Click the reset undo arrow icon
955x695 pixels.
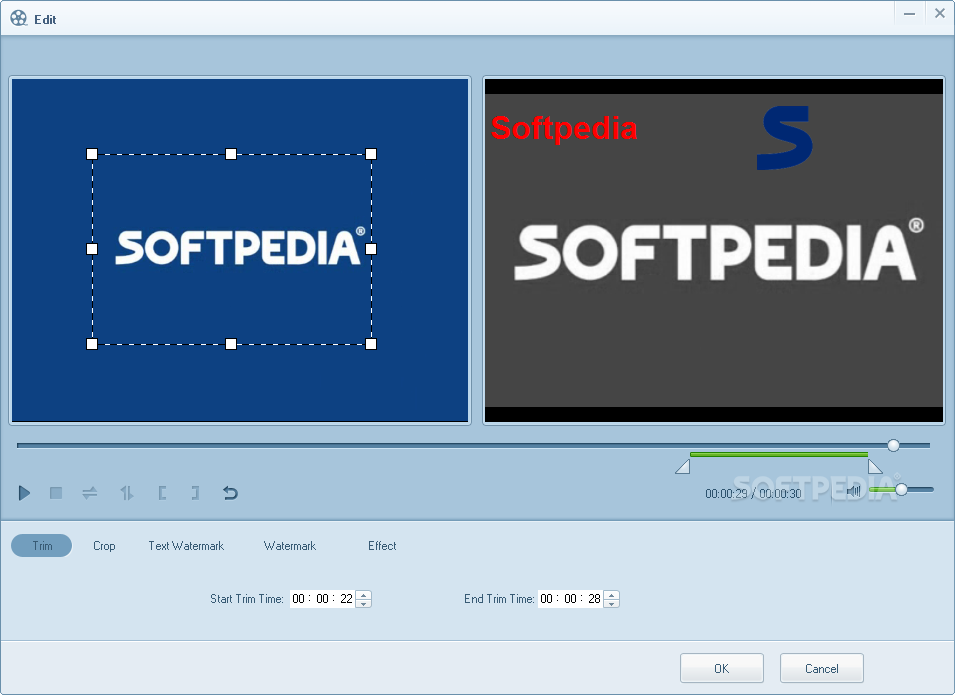(x=230, y=493)
